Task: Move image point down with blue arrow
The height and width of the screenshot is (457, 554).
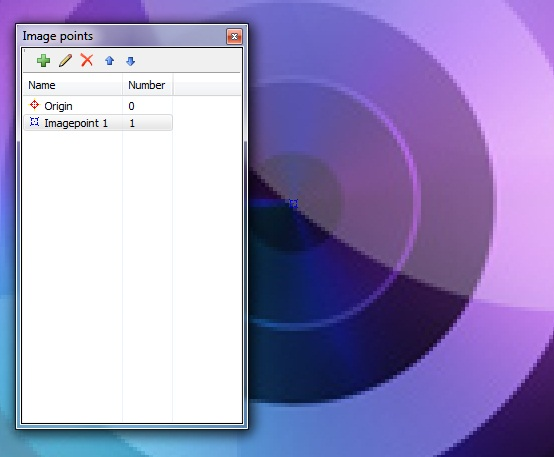Action: (130, 61)
